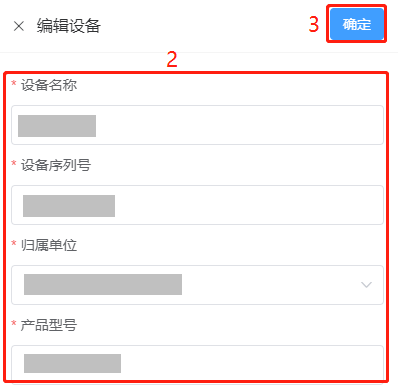The width and height of the screenshot is (398, 389).
Task: Confirm edits with the 确定 button
Action: (357, 24)
